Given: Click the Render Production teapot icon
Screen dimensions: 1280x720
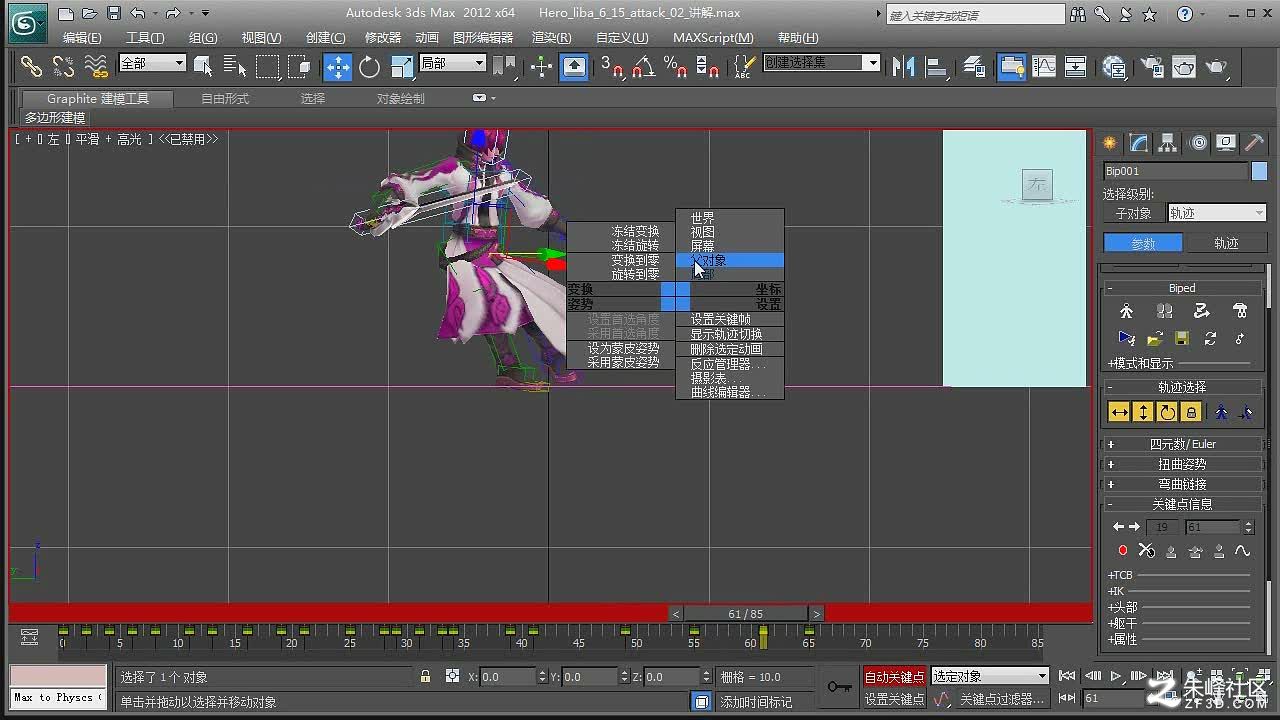Looking at the screenshot, I should [x=1215, y=66].
